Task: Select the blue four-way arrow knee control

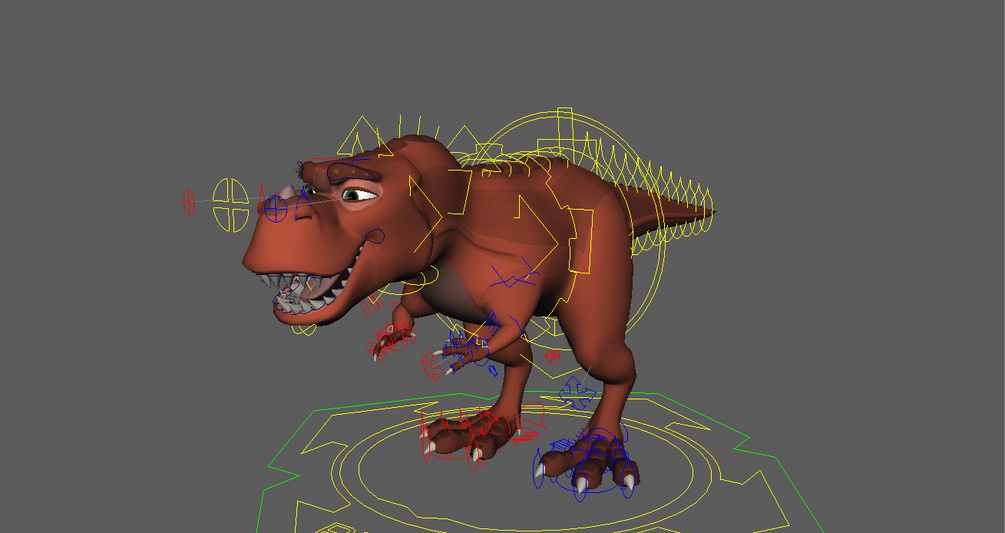Action: 577,392
